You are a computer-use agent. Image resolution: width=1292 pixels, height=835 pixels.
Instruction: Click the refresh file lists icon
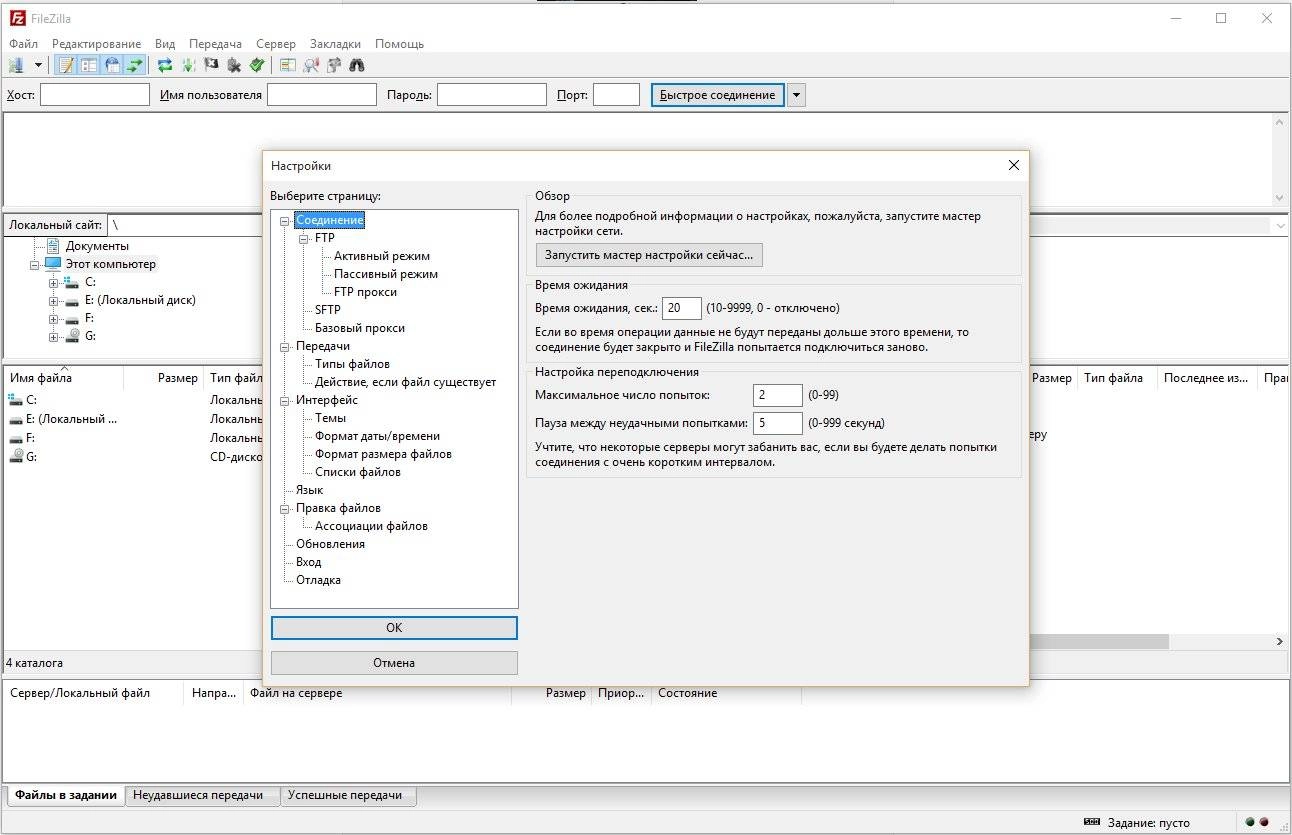point(165,65)
